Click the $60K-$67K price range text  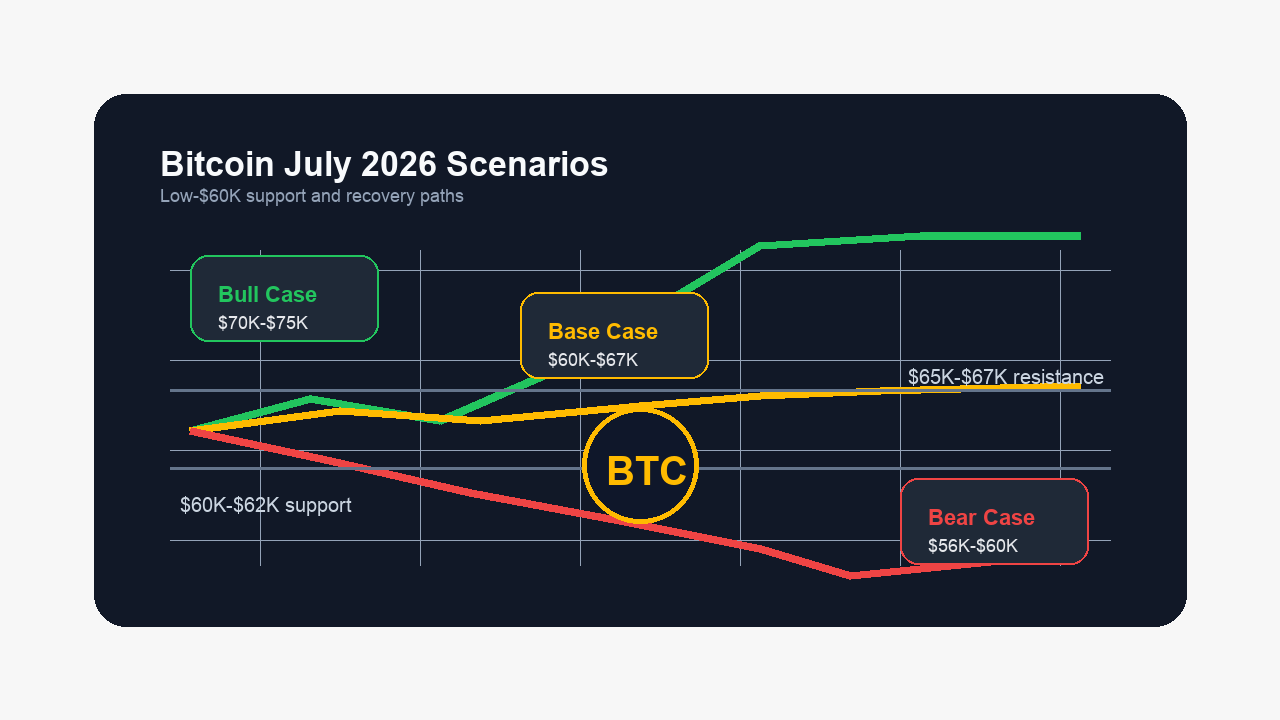tap(593, 360)
